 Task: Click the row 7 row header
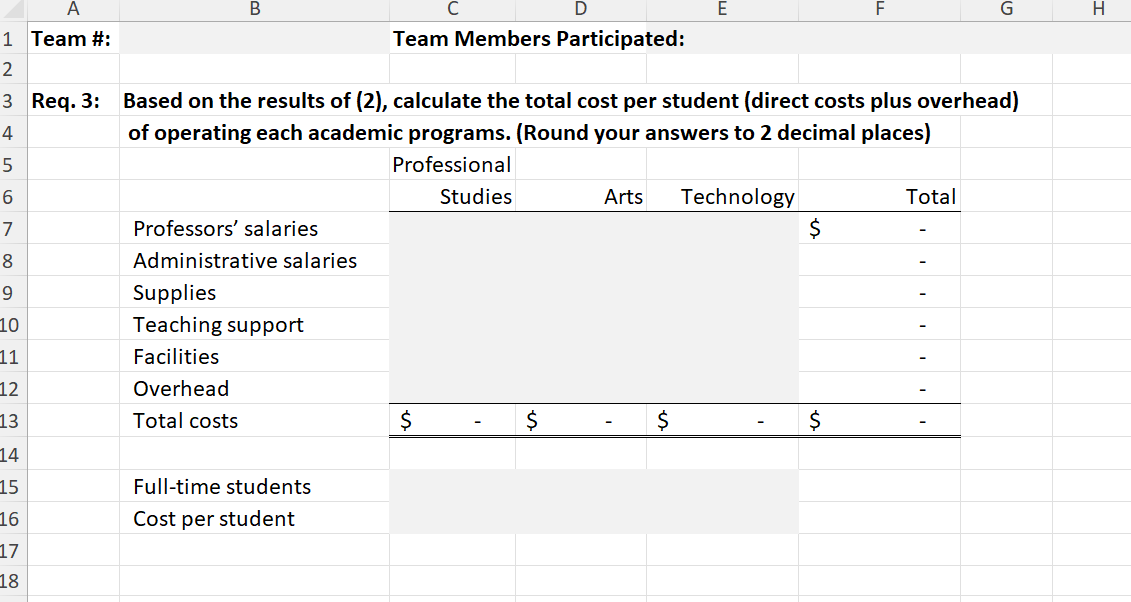[11, 229]
